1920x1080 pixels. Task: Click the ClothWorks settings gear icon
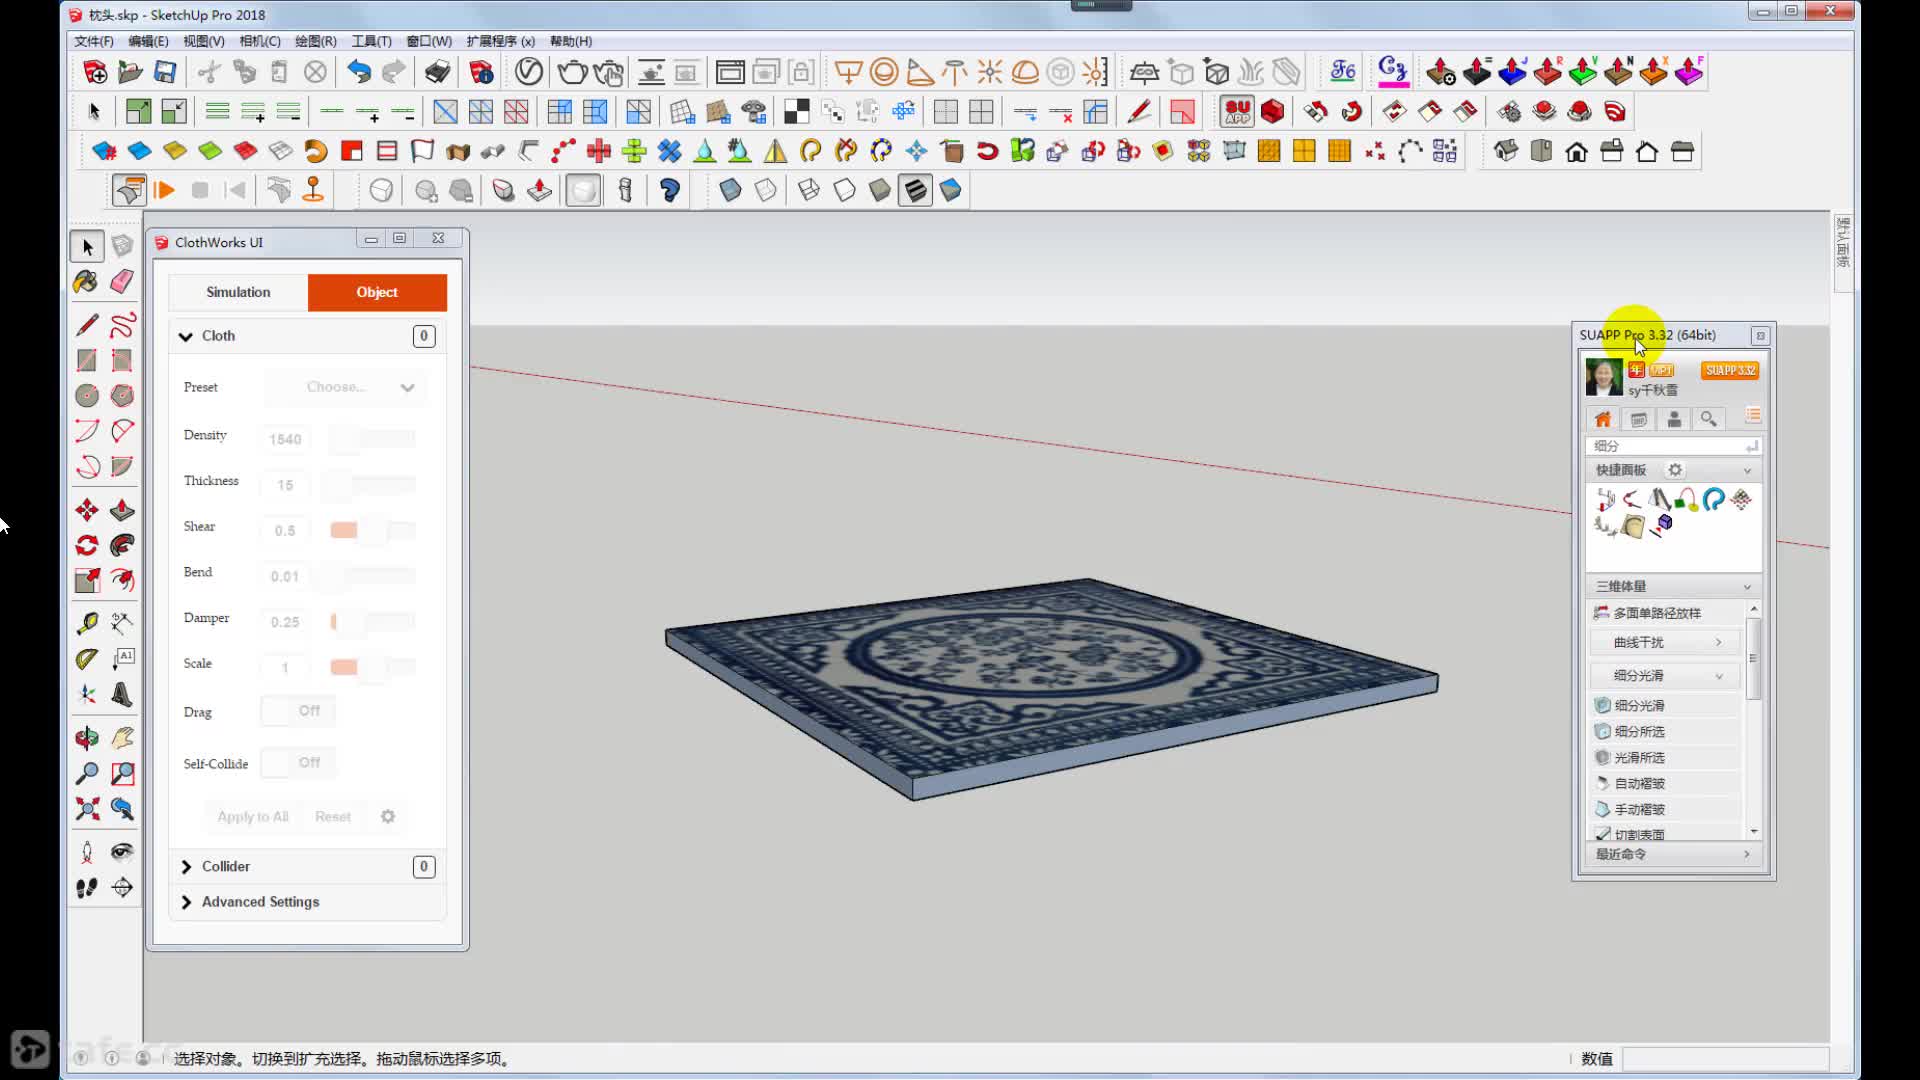point(386,815)
